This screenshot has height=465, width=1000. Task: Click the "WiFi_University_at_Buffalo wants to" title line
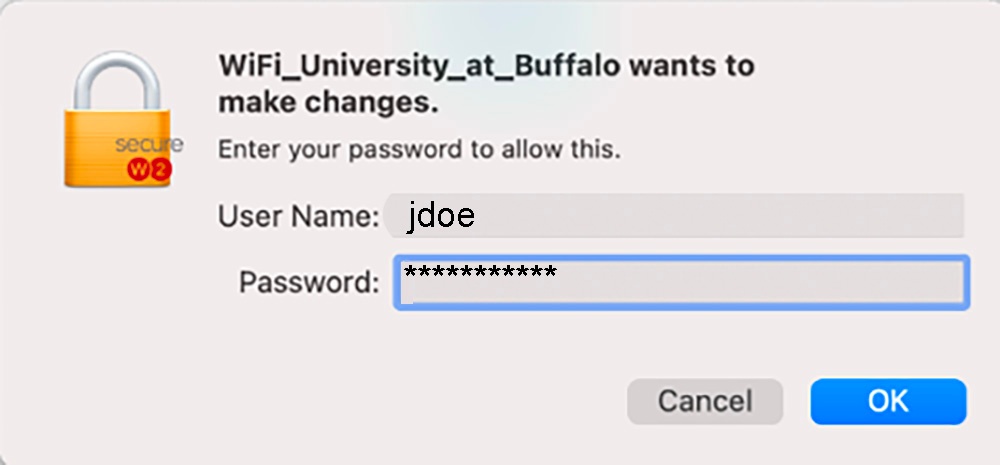486,68
